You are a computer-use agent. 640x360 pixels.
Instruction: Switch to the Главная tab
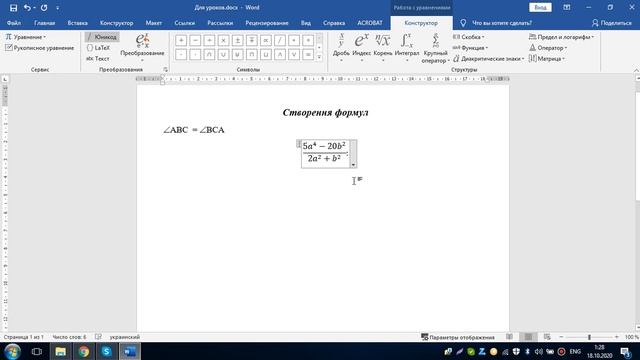(x=44, y=23)
